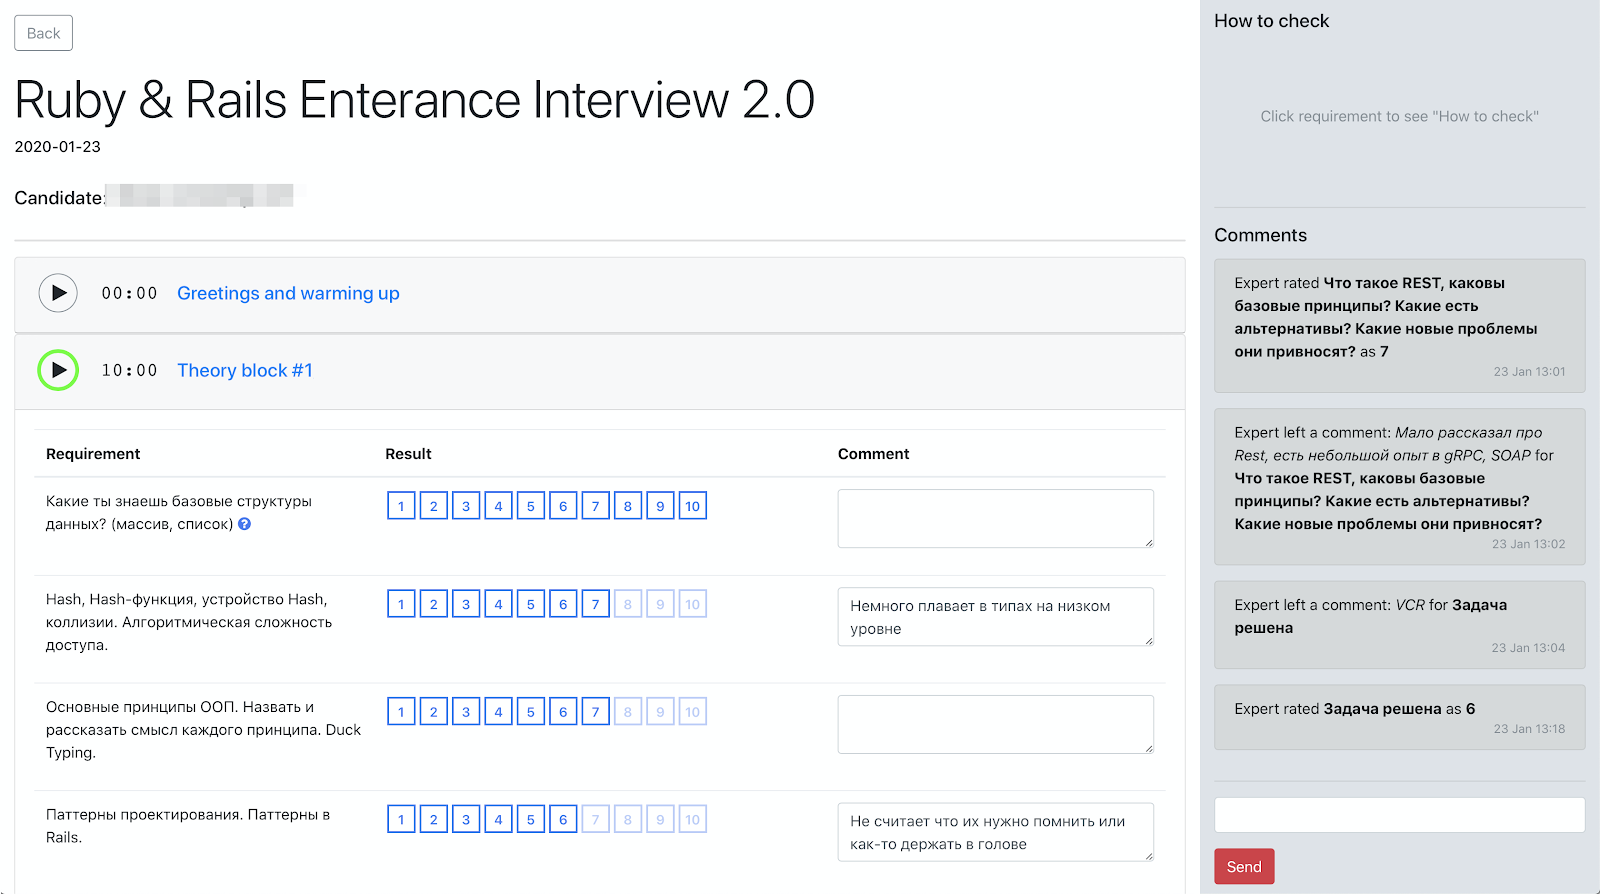The width and height of the screenshot is (1600, 894).
Task: Rate design patterns question as 3
Action: coord(466,819)
